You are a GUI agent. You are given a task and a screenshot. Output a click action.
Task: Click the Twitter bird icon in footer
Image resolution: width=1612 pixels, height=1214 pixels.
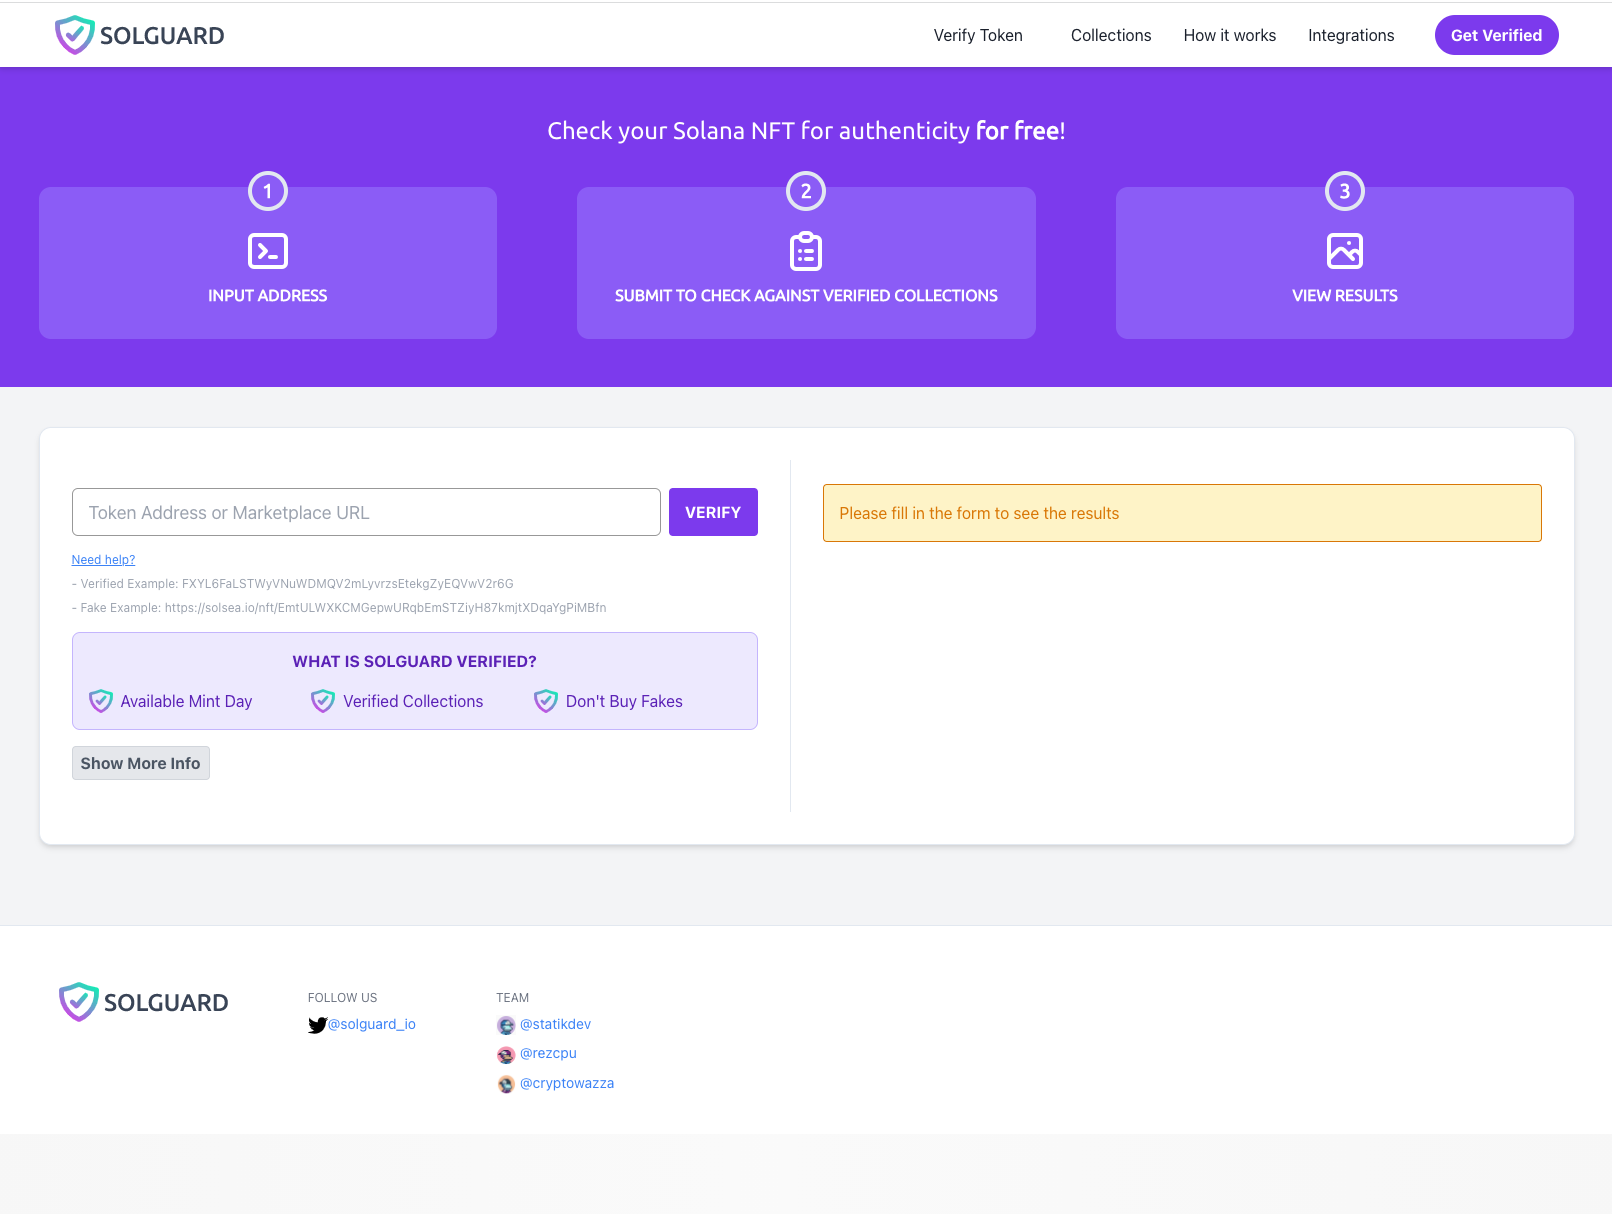317,1025
